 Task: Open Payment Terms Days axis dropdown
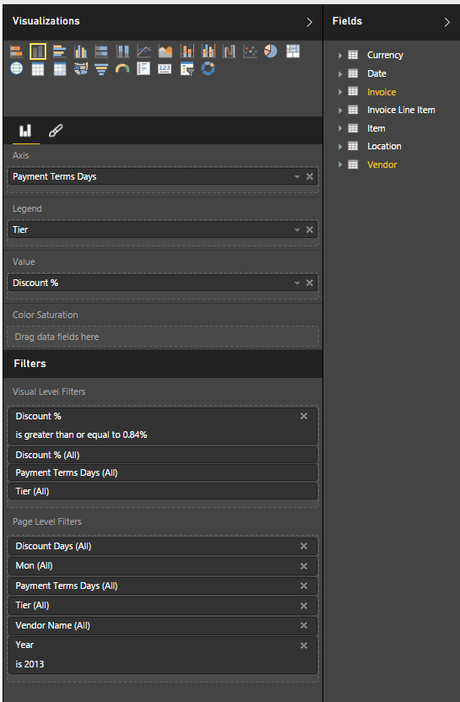[297, 177]
